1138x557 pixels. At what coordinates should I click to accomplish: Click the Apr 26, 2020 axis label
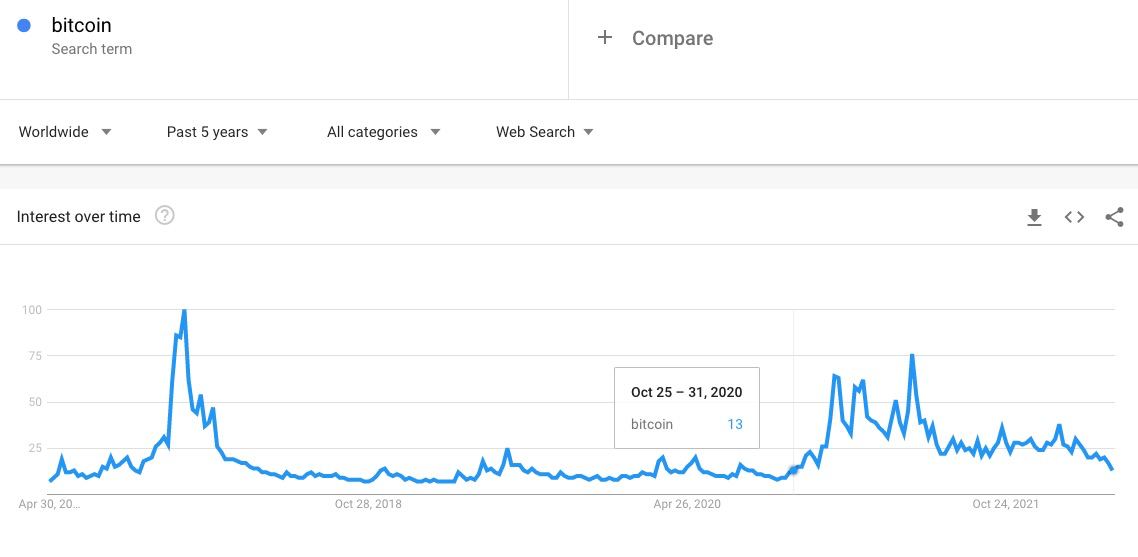pos(687,504)
